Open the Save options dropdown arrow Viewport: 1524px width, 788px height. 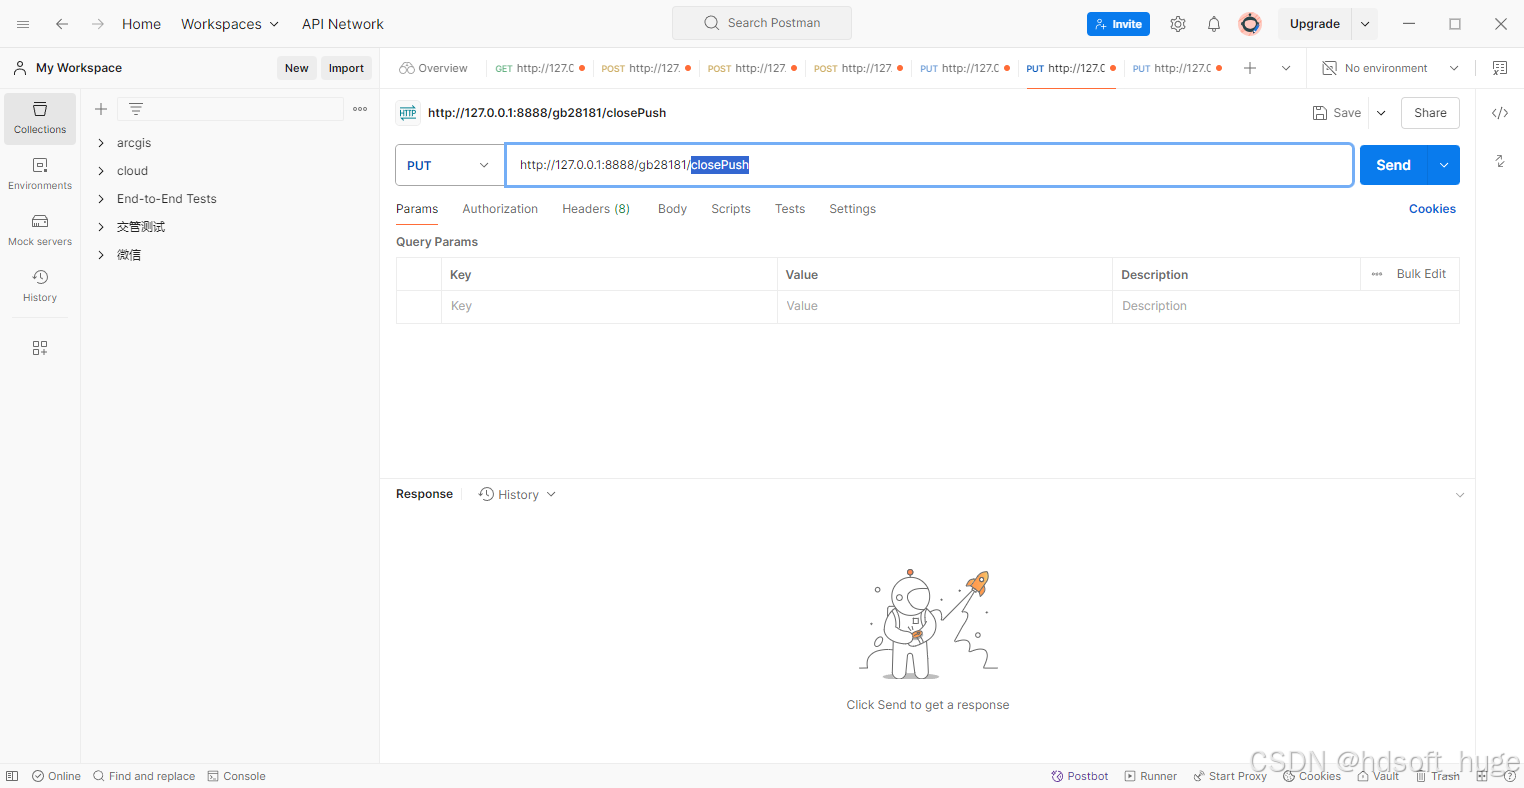pyautogui.click(x=1381, y=113)
